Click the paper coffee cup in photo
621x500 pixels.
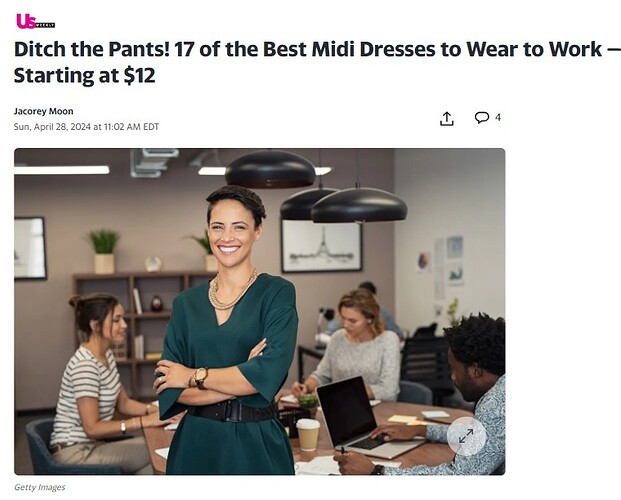[x=308, y=435]
